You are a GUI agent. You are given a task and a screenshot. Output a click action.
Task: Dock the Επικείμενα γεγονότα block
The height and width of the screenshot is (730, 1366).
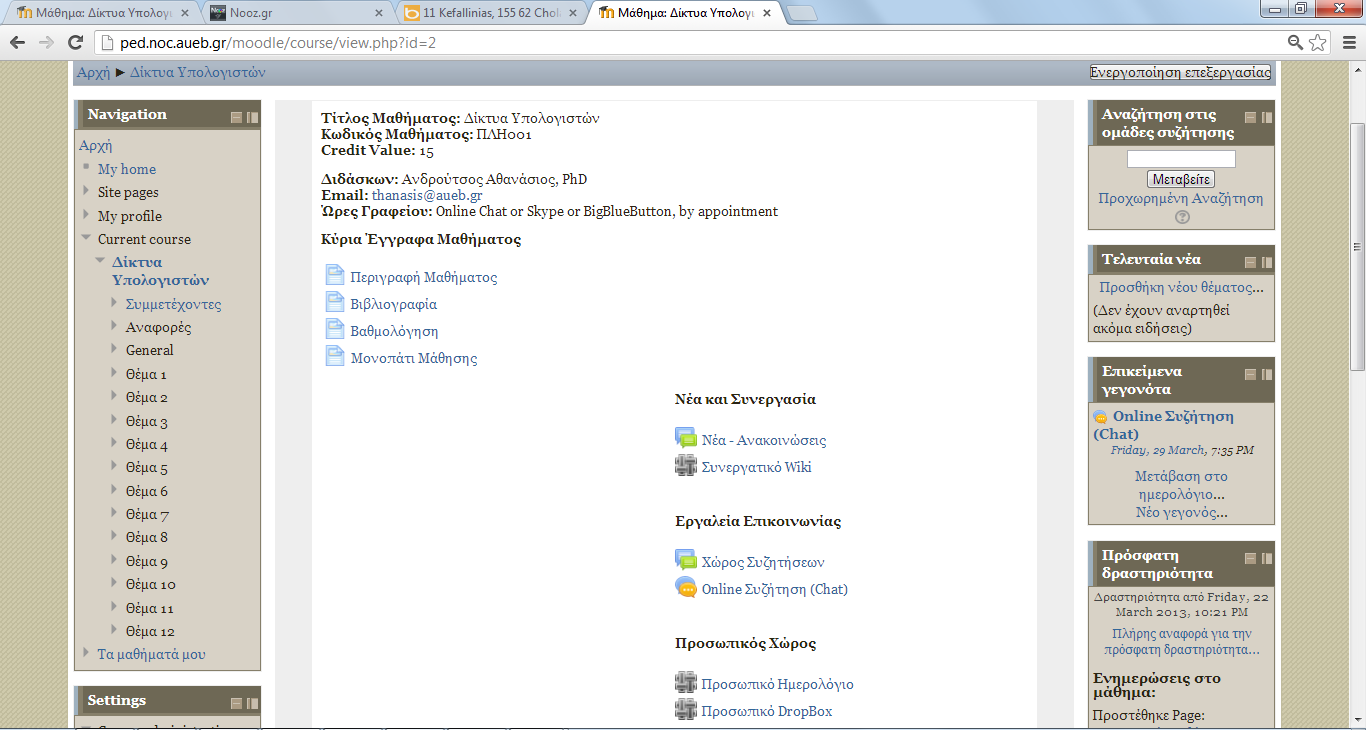coord(1266,374)
